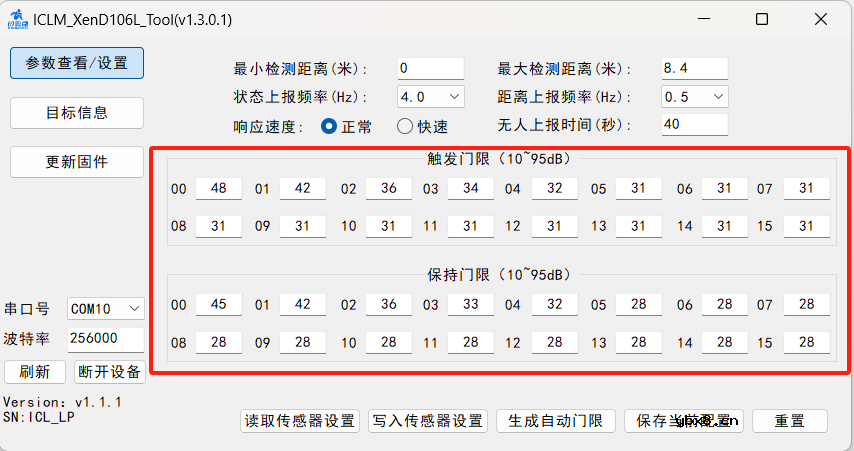854x451 pixels.
Task: Click the Version: v1.1.1 text
Action: coord(62,403)
